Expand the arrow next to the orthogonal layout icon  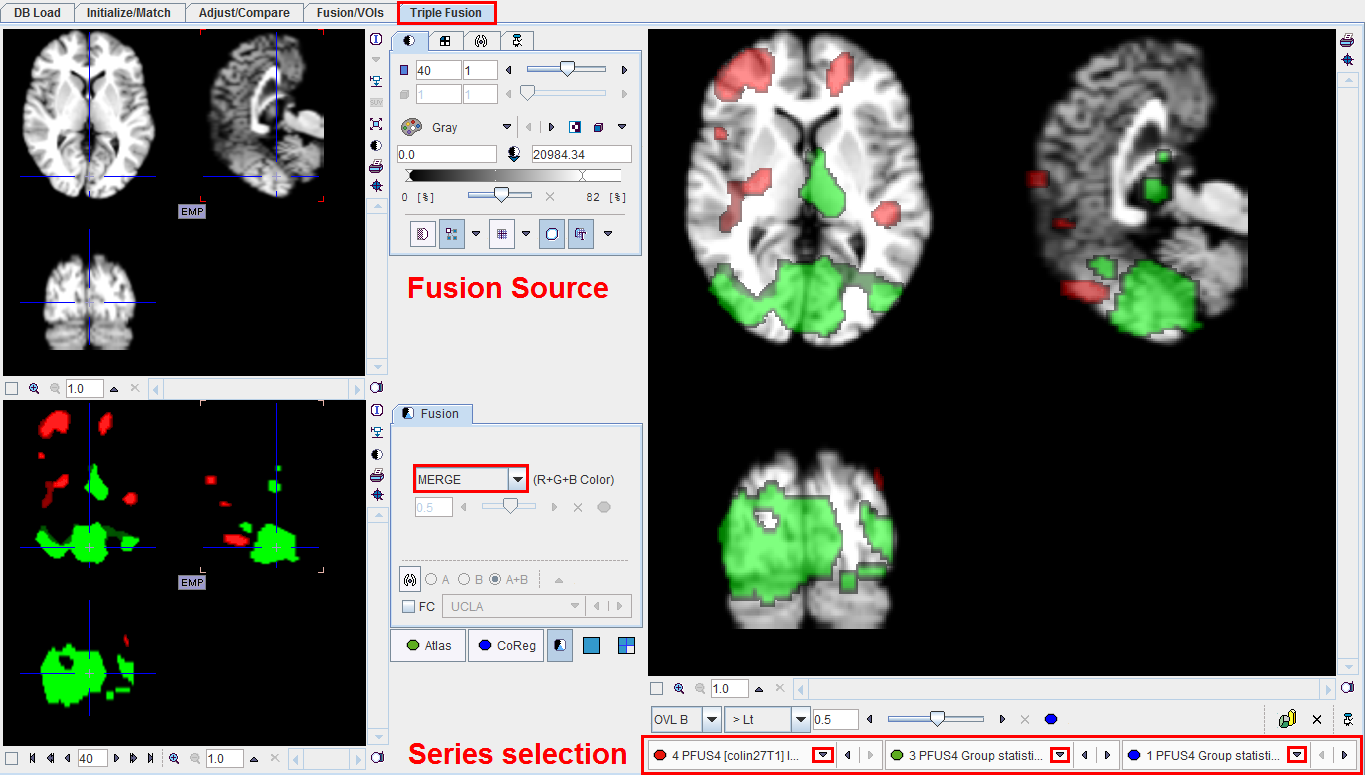(476, 233)
